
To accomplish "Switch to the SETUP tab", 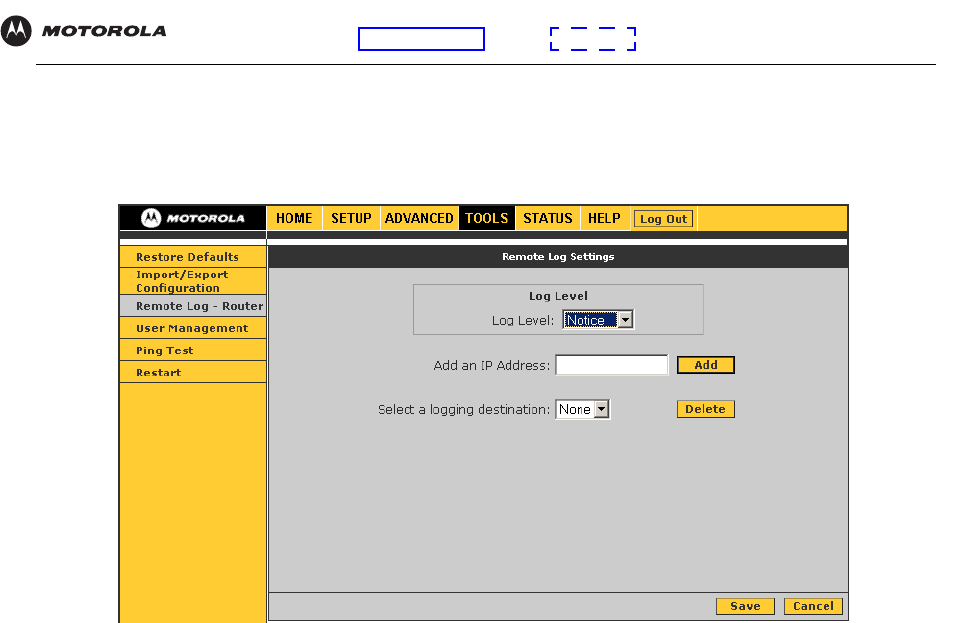I will click(351, 219).
